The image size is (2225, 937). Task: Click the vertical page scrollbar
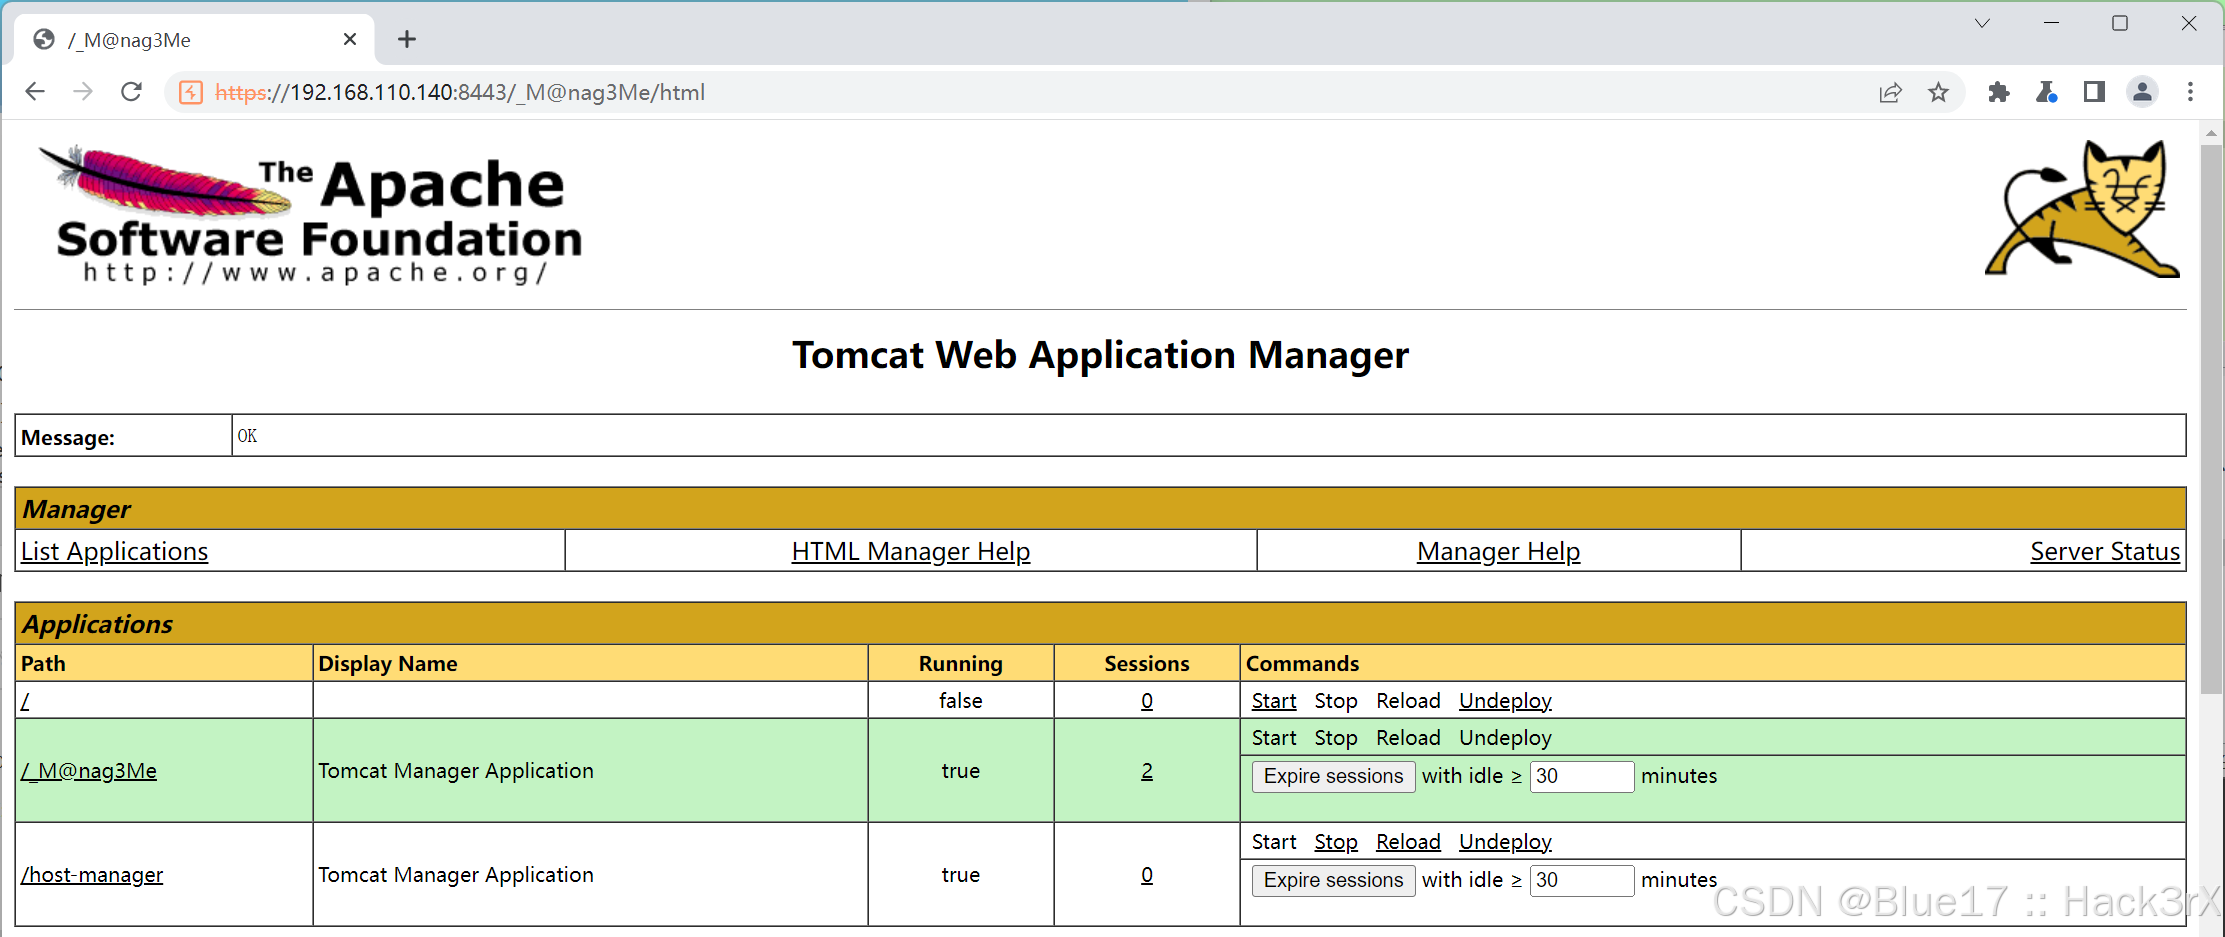tap(2211, 420)
